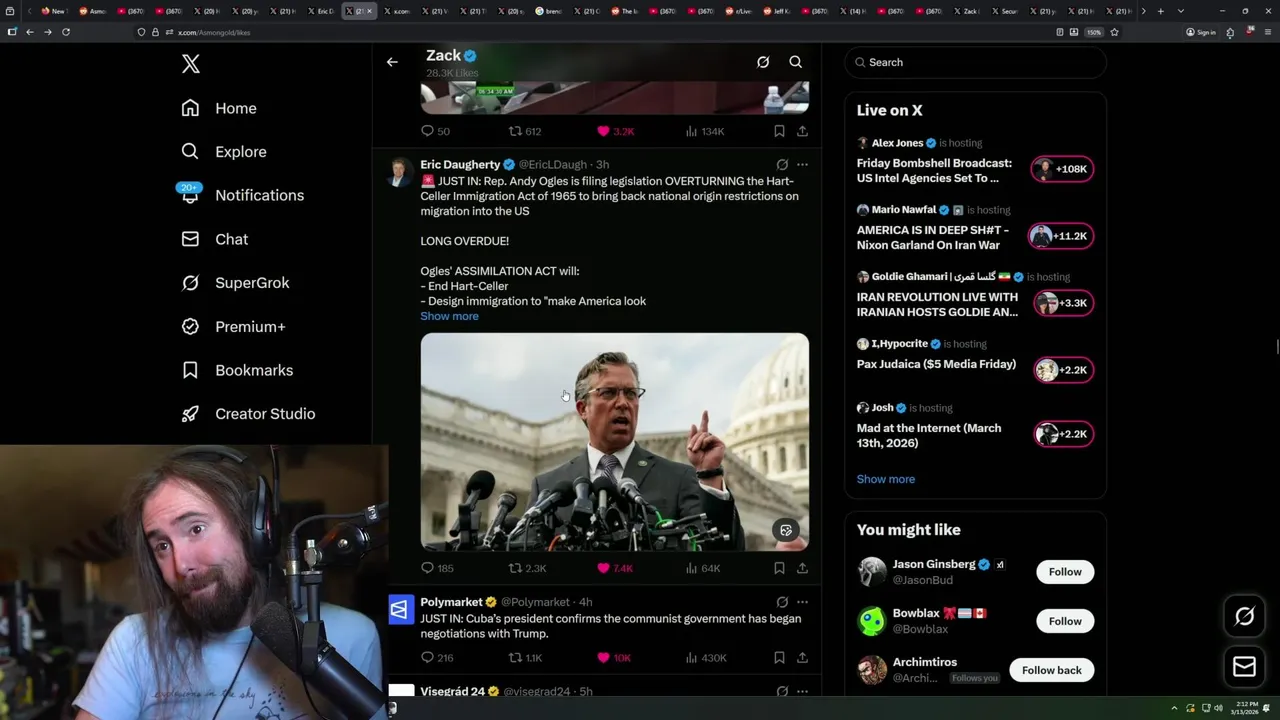Viewport: 1280px width, 720px height.
Task: Join Goldie Ghamari live +3.3K
Action: point(1063,303)
